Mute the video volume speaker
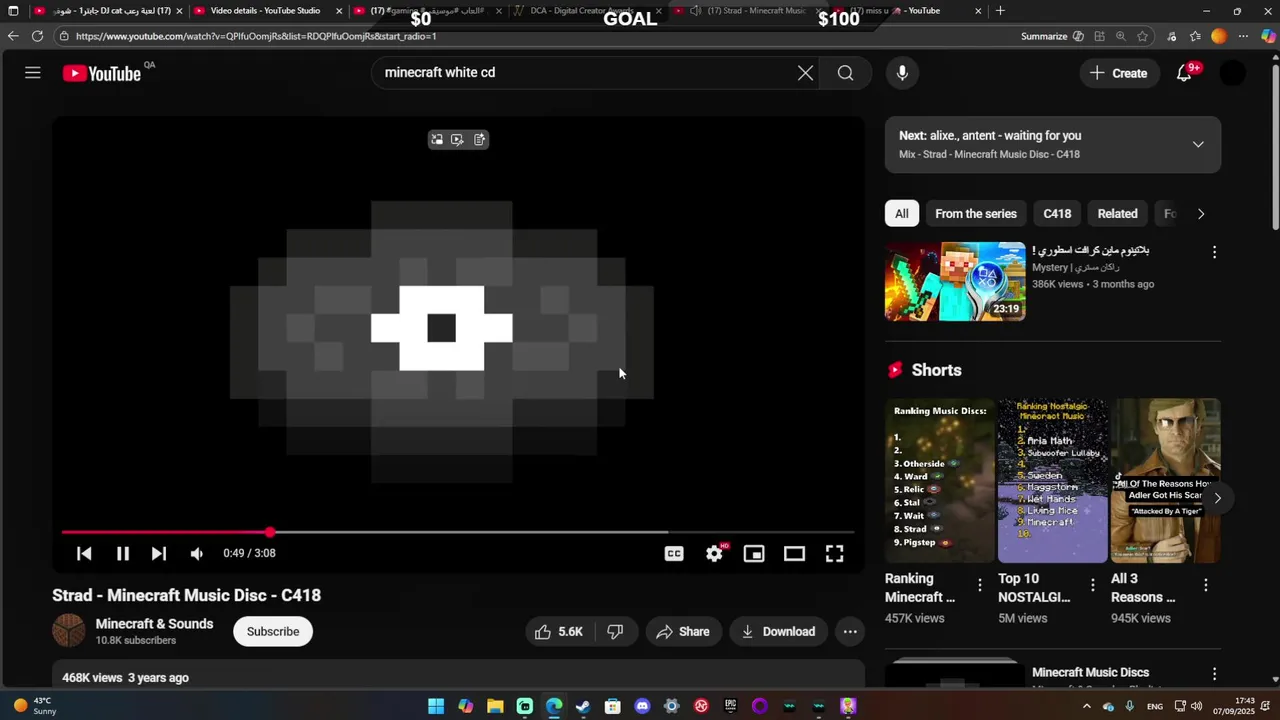Viewport: 1280px width, 720px height. tap(197, 554)
